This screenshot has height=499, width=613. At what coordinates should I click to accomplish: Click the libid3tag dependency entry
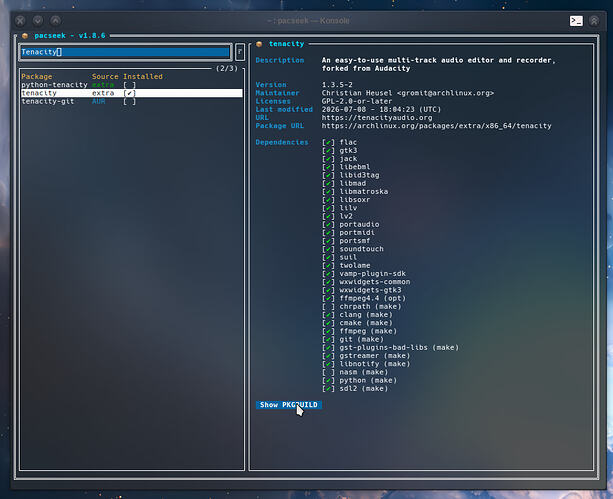pos(359,175)
